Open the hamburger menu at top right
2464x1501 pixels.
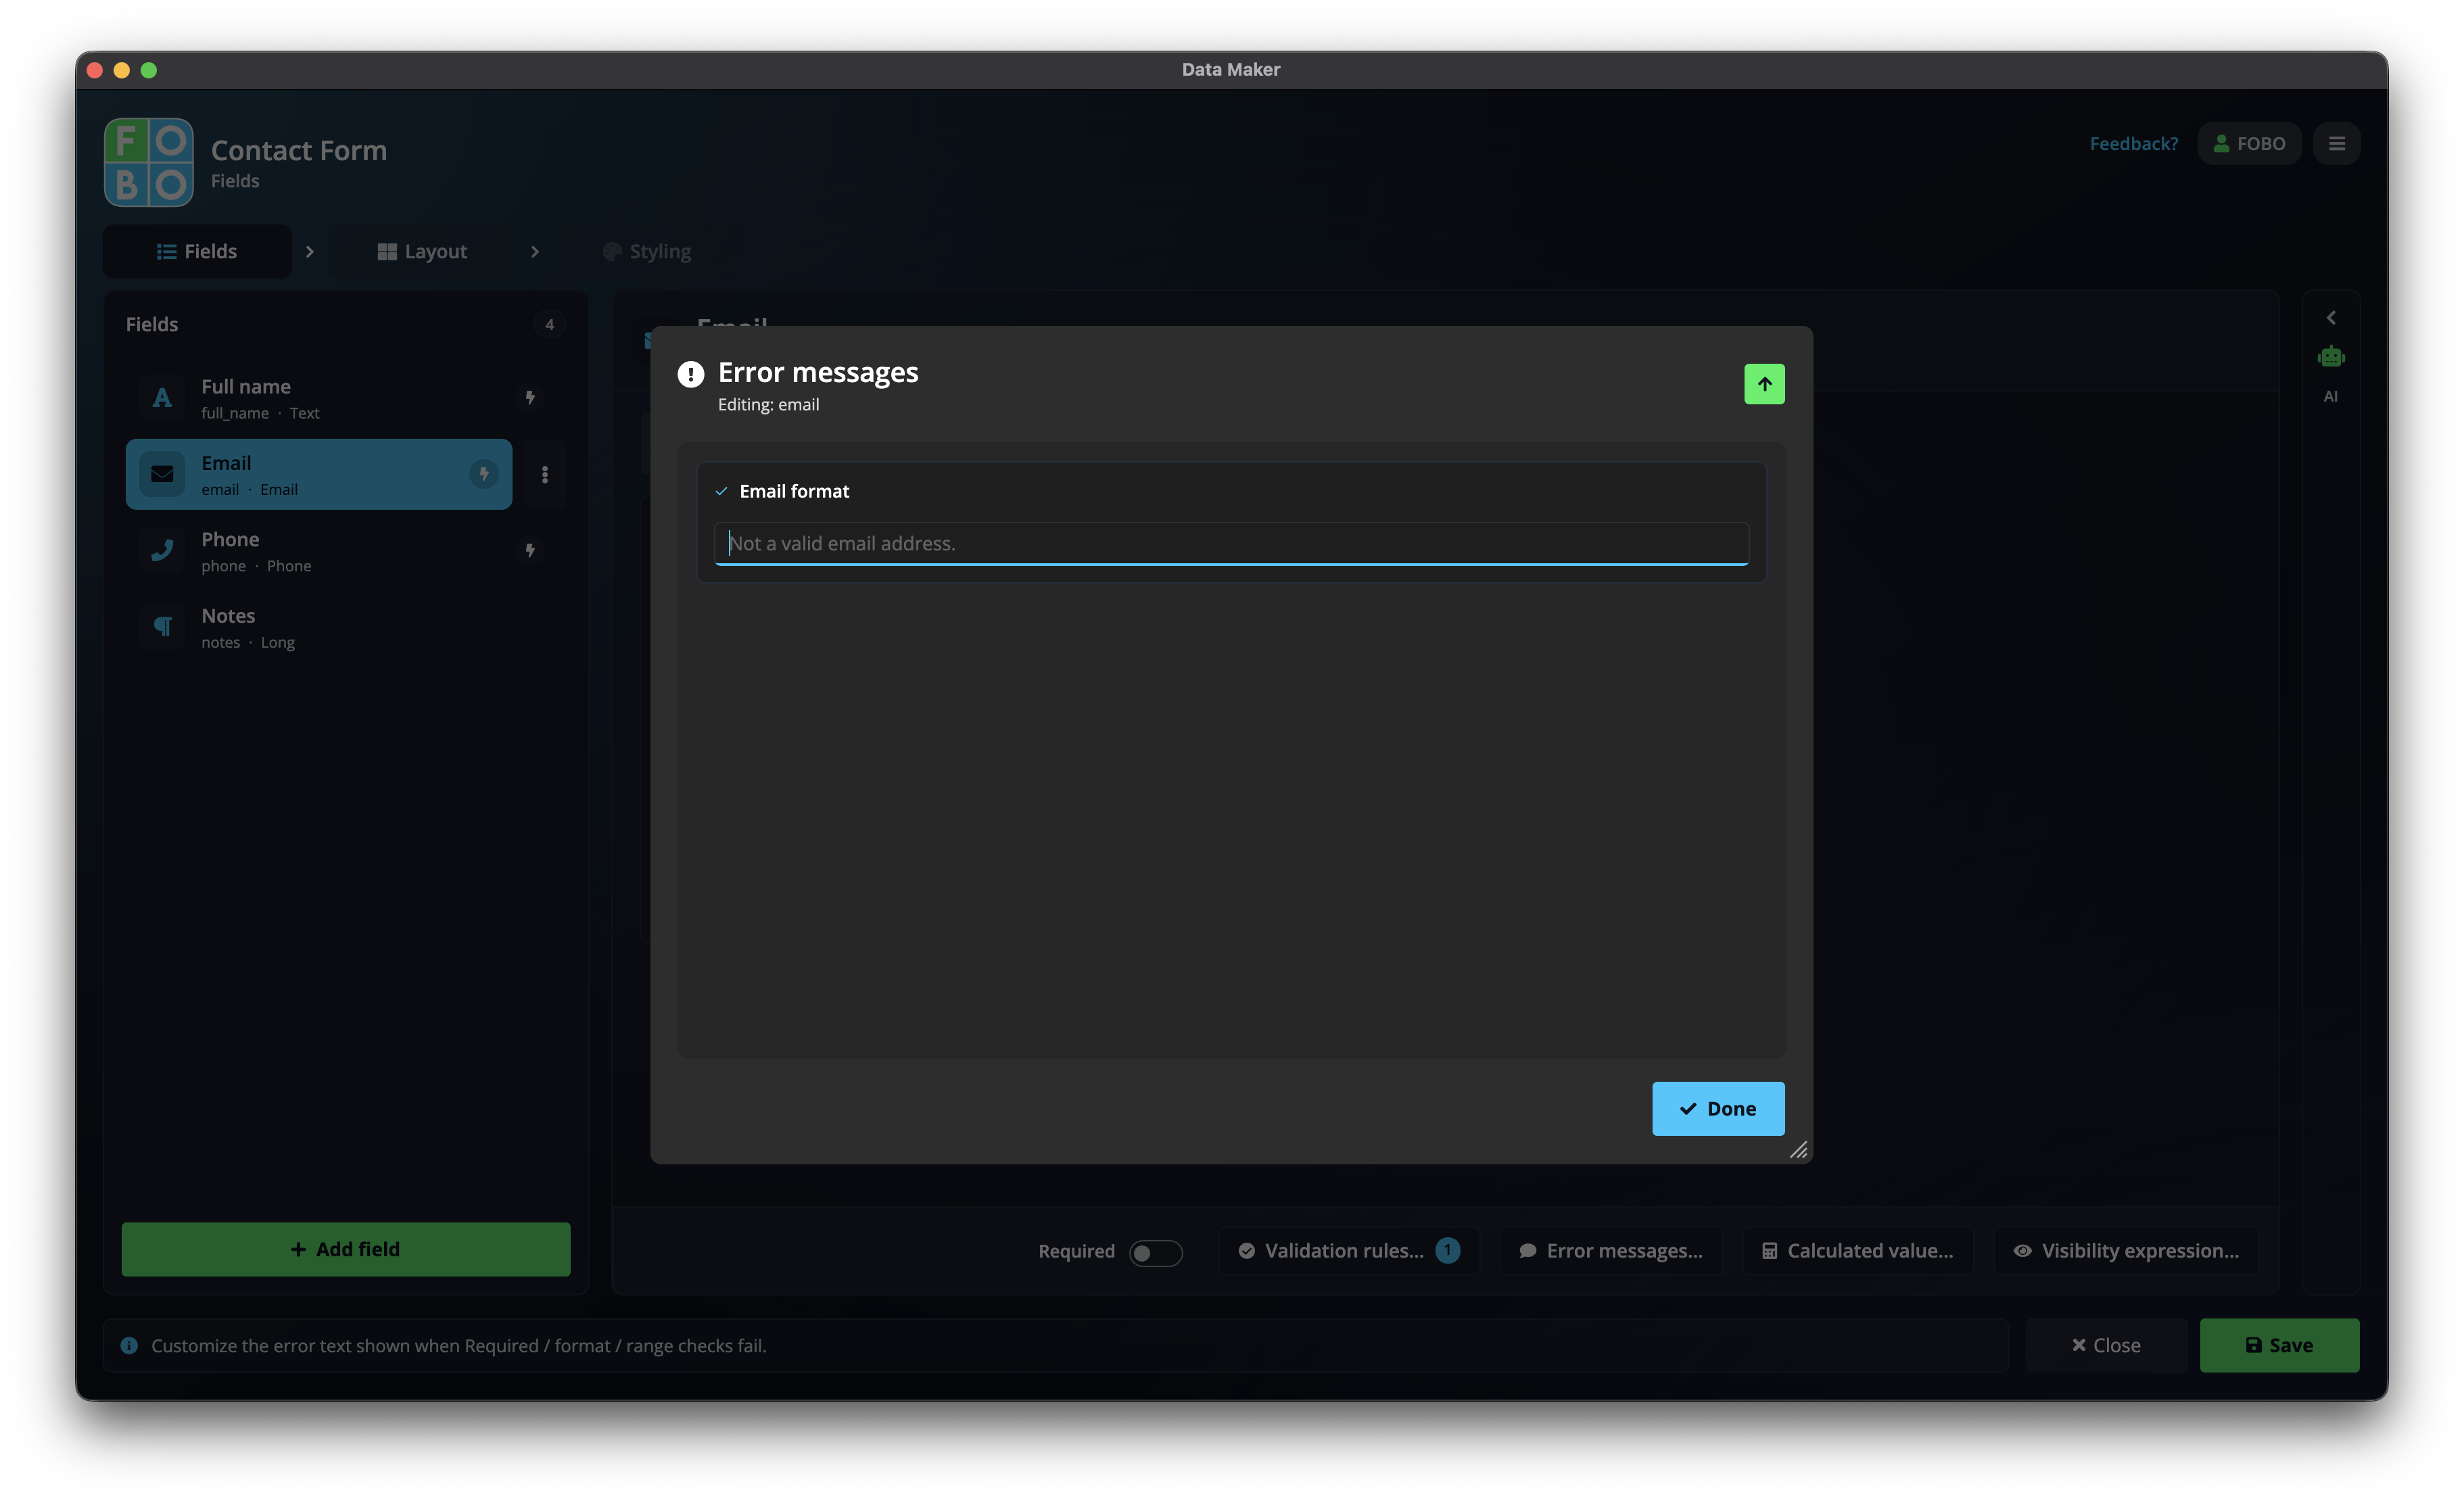[2336, 143]
